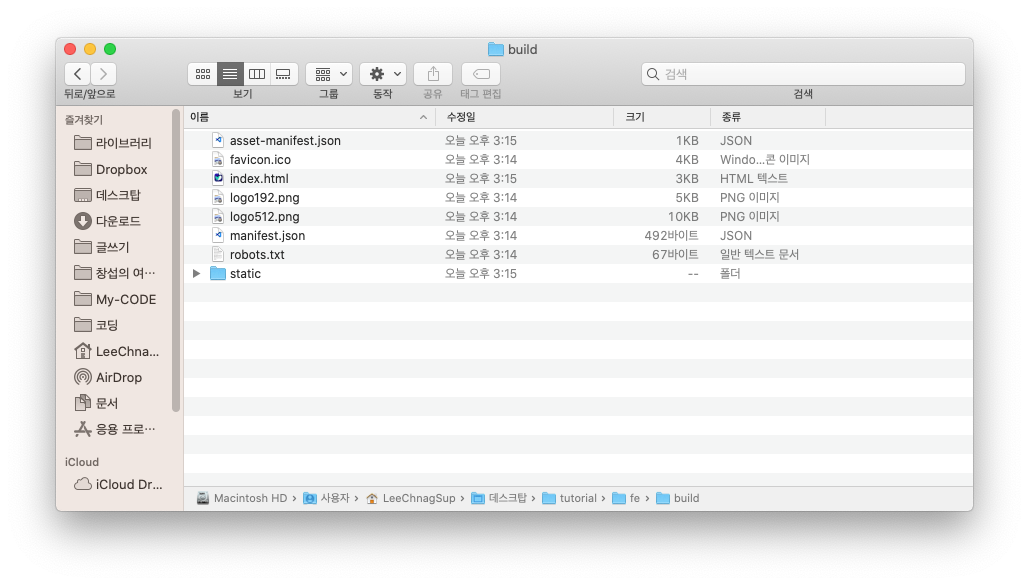
Task: Open My-CODE in the sidebar
Action: (x=116, y=299)
